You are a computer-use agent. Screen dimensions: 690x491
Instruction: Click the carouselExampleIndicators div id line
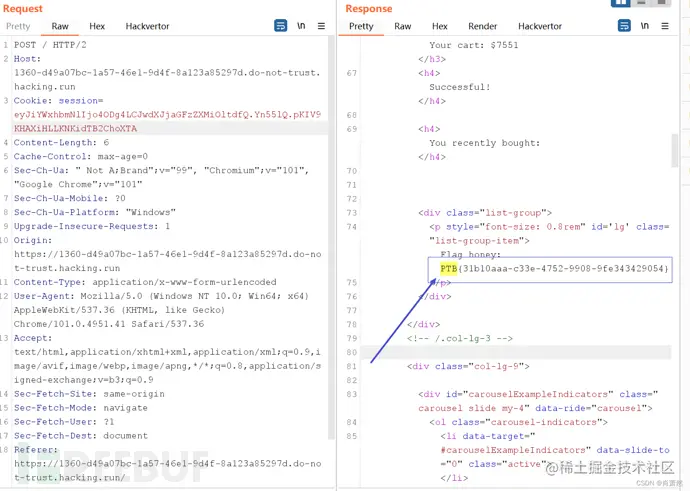click(x=538, y=394)
